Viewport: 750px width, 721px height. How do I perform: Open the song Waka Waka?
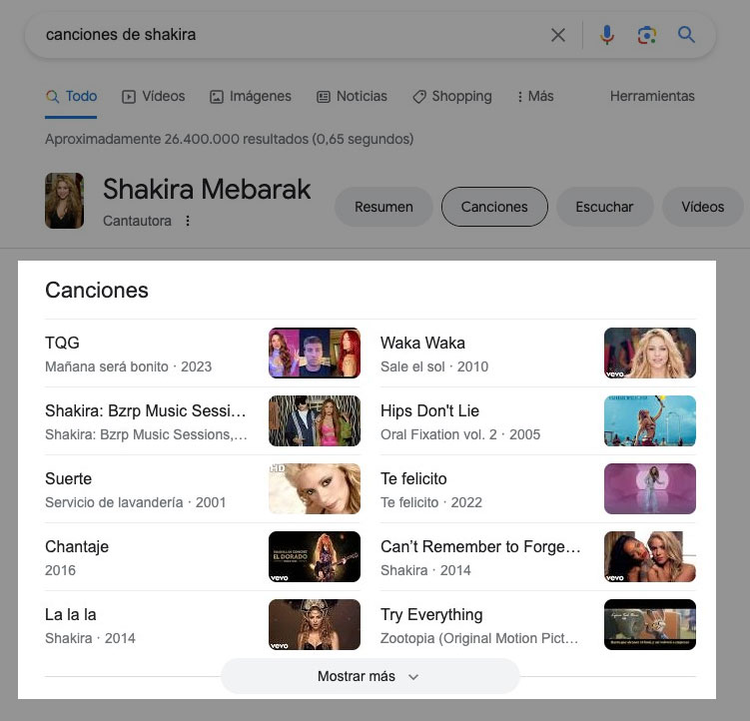pos(423,343)
